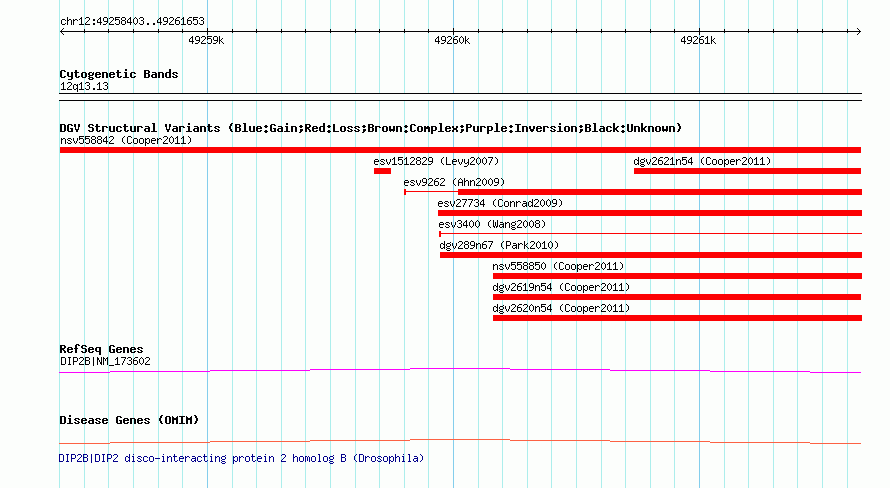890x488 pixels.
Task: Click the short esv1512829 red bar
Action: click(x=382, y=171)
